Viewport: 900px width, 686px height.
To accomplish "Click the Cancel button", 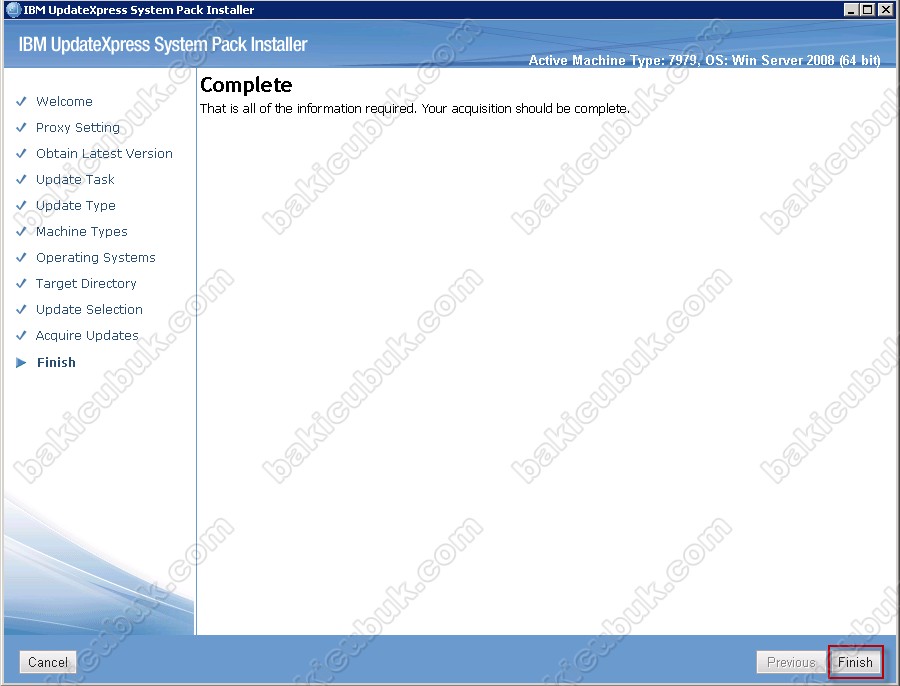I will point(48,662).
